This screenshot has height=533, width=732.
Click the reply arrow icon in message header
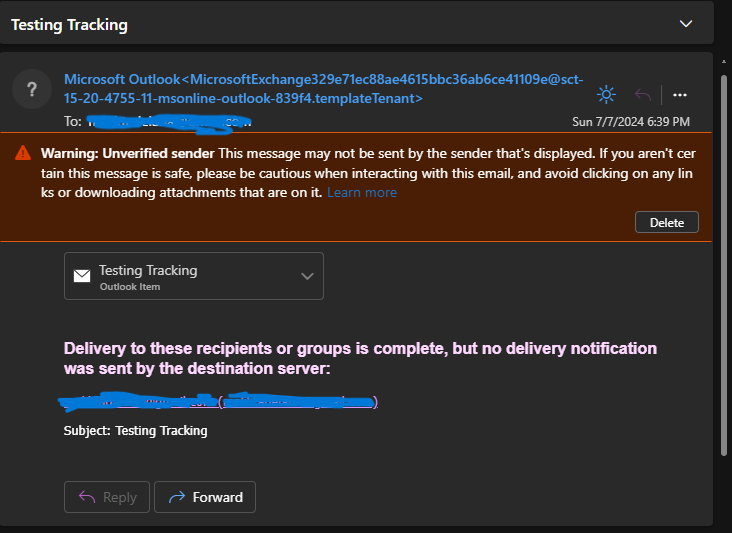tap(643, 95)
